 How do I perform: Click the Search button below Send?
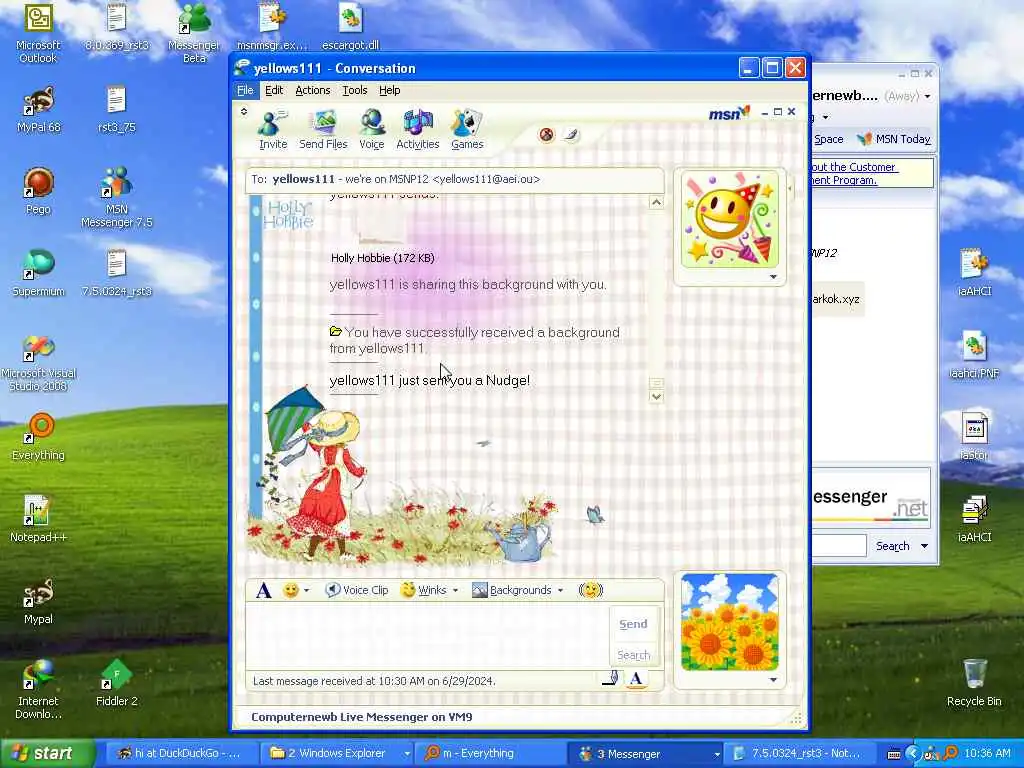point(633,655)
